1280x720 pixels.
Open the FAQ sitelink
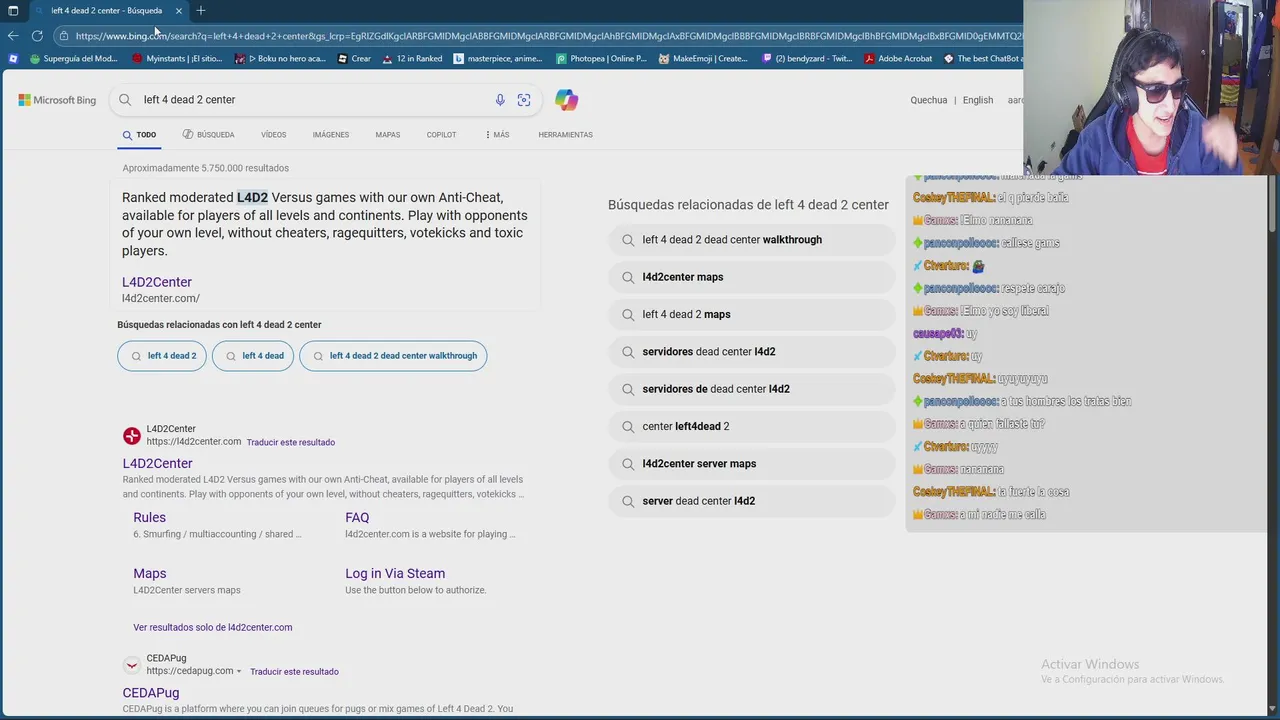357,517
